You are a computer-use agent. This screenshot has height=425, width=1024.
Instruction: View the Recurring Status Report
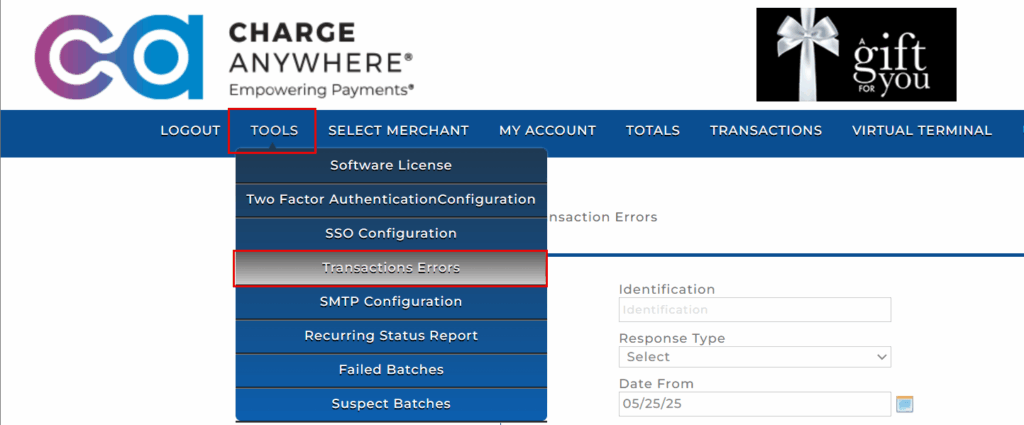click(x=391, y=335)
